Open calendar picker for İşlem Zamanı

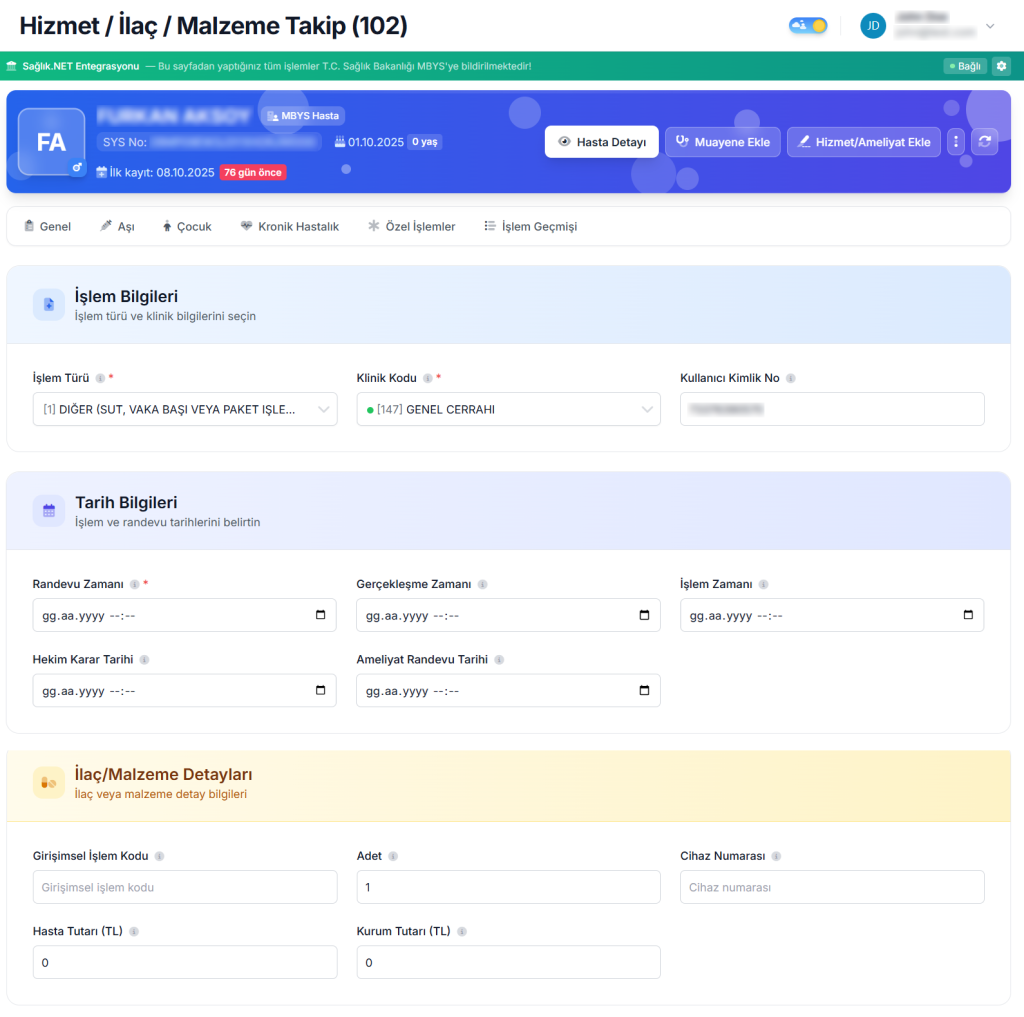point(968,615)
